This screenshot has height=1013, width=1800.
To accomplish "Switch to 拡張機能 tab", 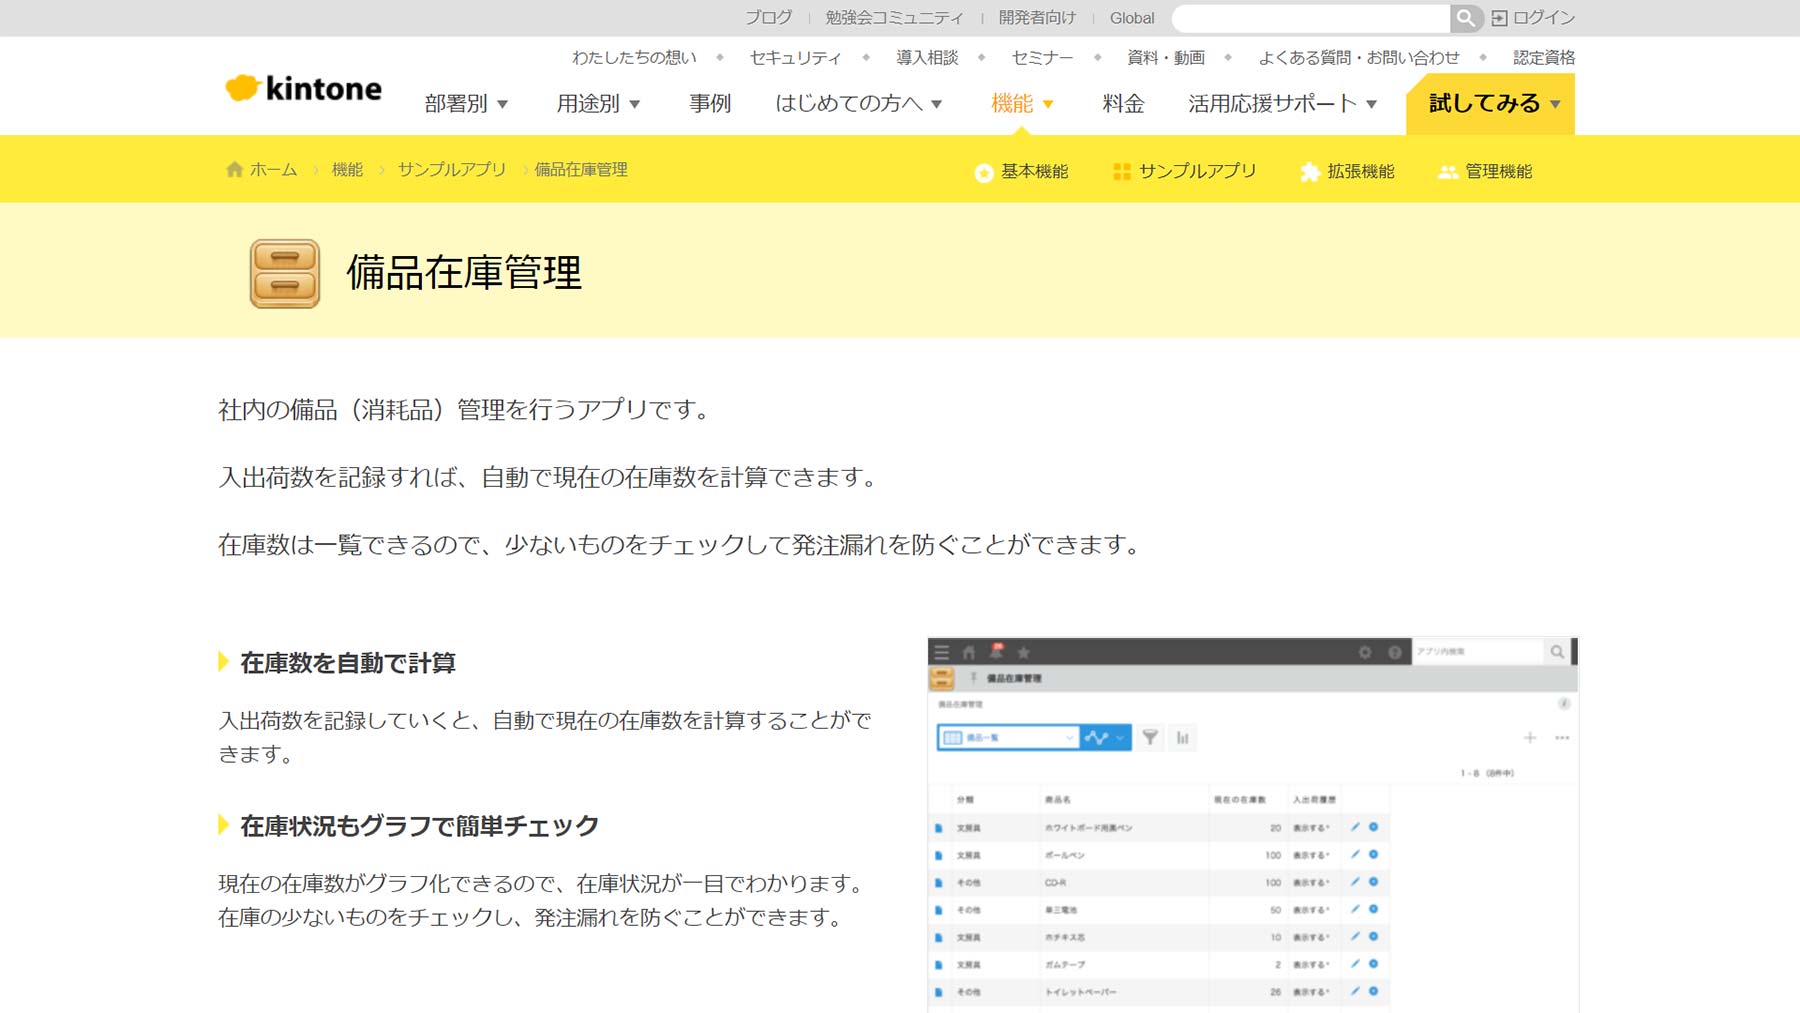I will [1347, 172].
